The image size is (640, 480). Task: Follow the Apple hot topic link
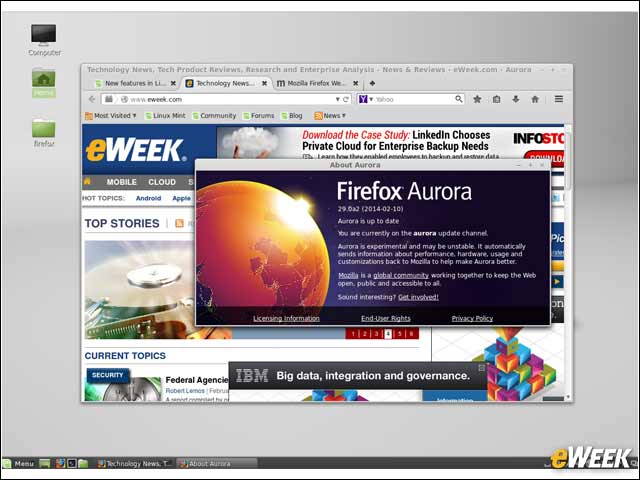[x=181, y=198]
